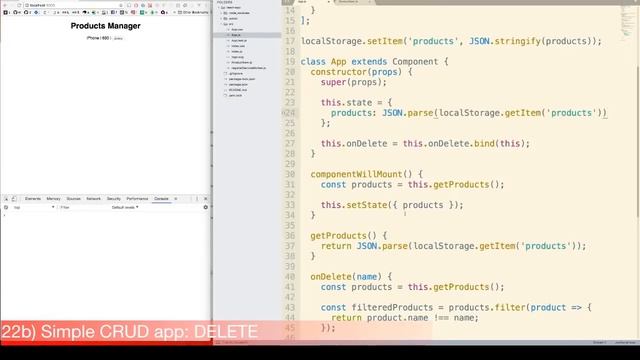Image resolution: width=640 pixels, height=360 pixels.
Task: Click the console Filter input field
Action: click(84, 207)
